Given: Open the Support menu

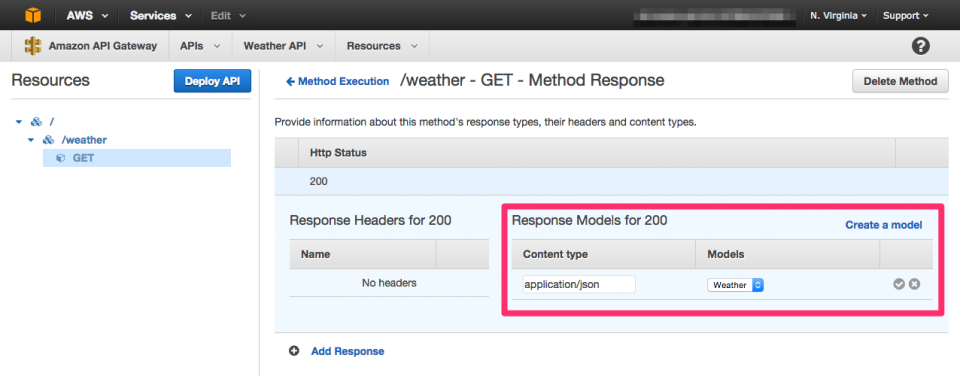Looking at the screenshot, I should 906,15.
